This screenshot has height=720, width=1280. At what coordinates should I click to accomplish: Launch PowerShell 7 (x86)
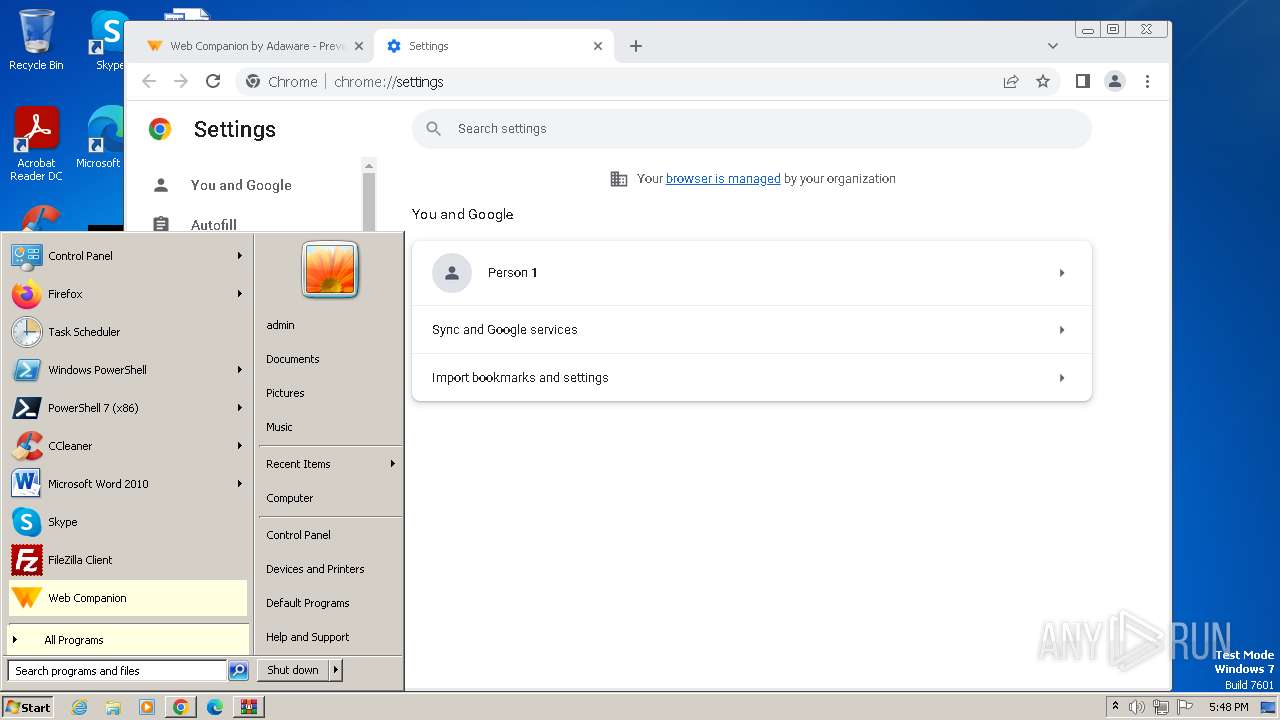tap(127, 408)
